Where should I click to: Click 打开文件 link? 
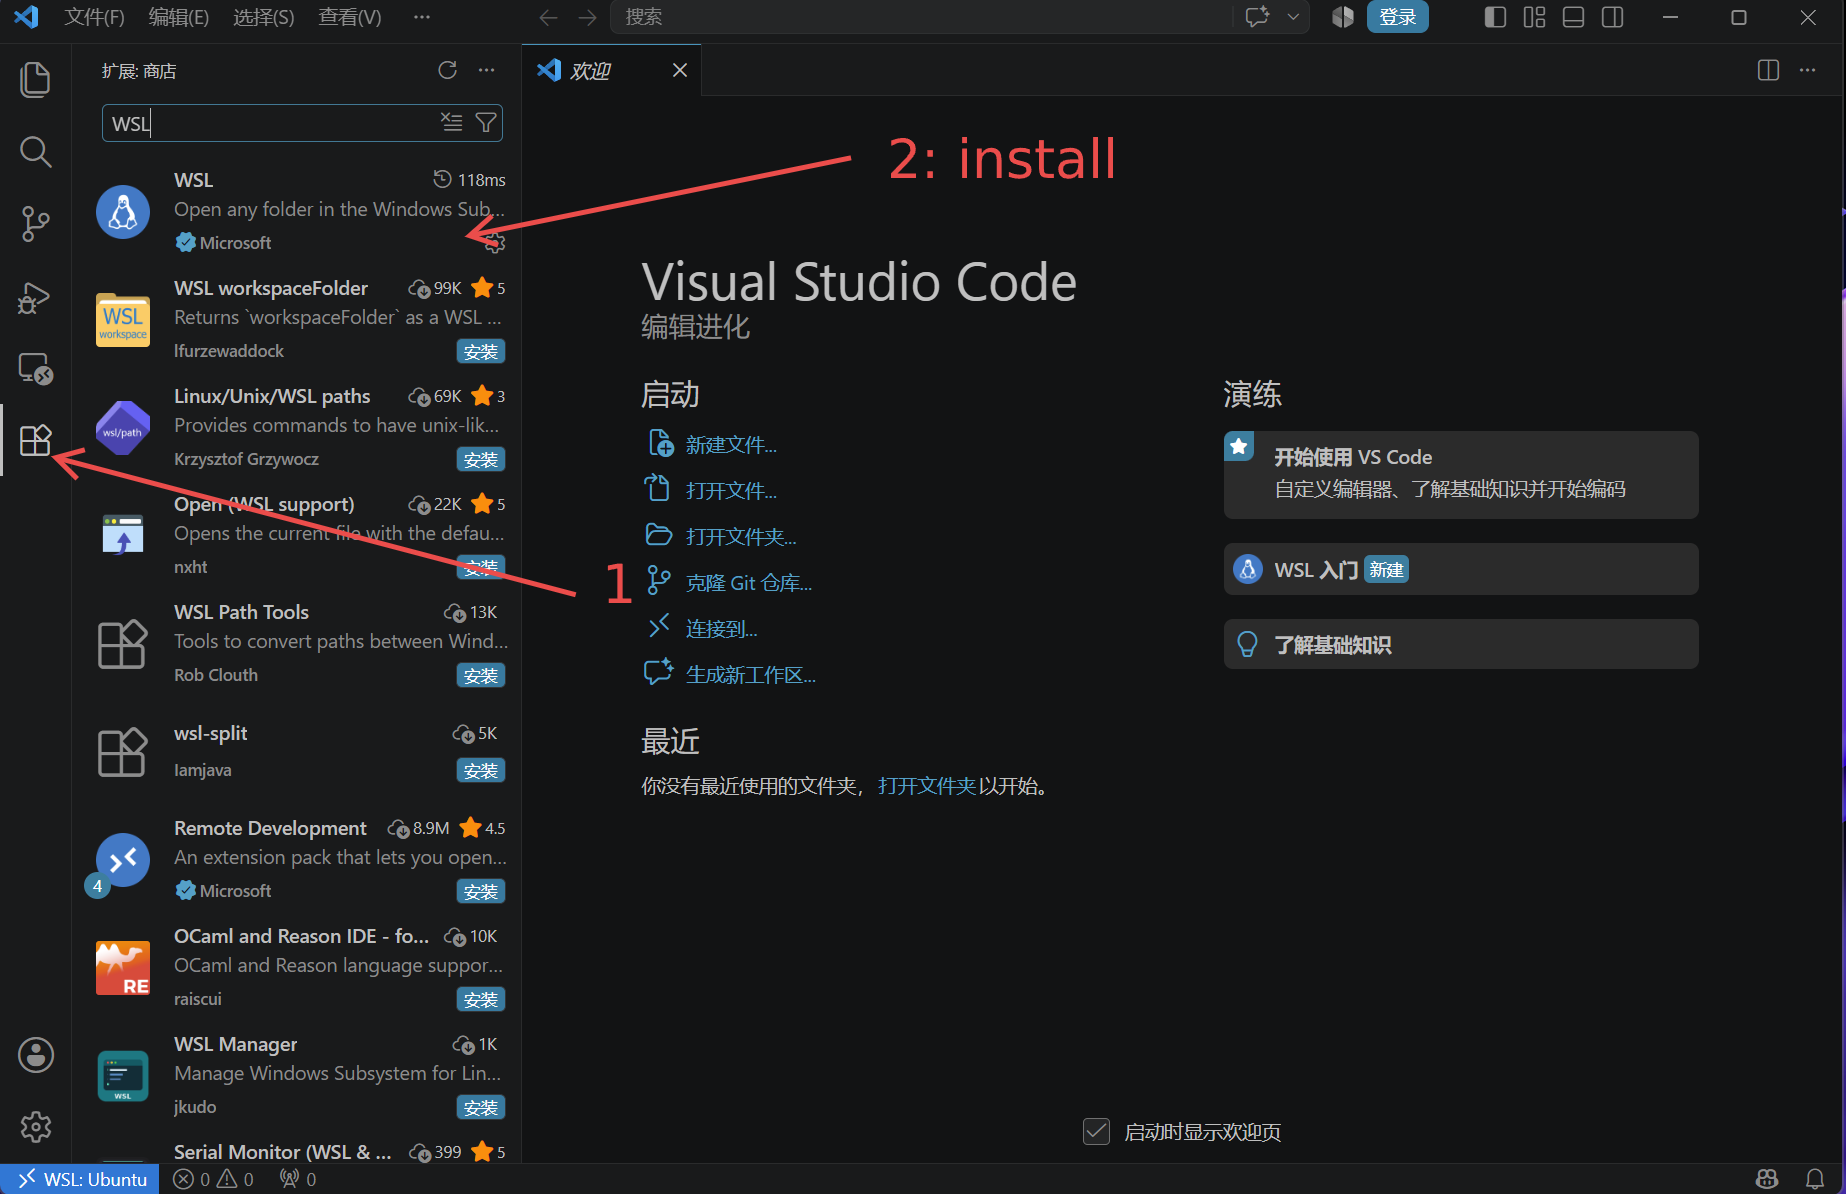[x=731, y=491]
